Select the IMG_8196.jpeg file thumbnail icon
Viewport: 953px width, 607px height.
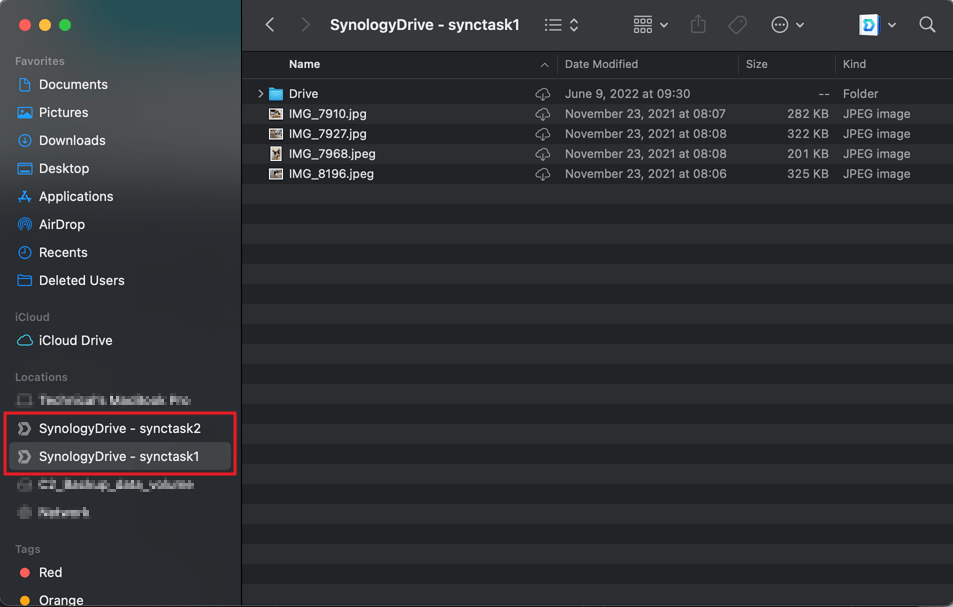[x=276, y=174]
